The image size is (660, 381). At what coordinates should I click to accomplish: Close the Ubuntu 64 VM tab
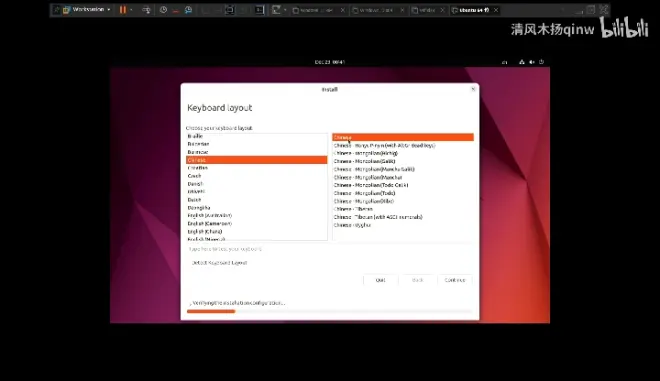point(496,10)
